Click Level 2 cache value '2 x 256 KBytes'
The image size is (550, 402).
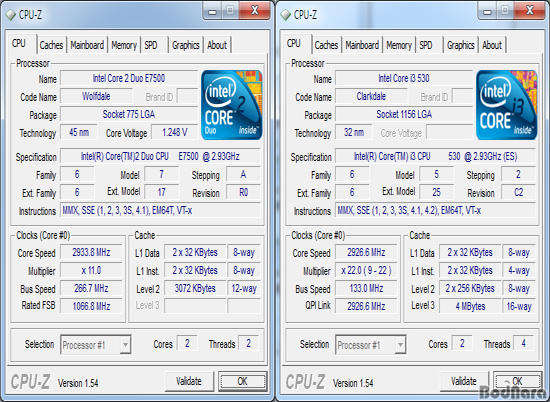coord(470,288)
